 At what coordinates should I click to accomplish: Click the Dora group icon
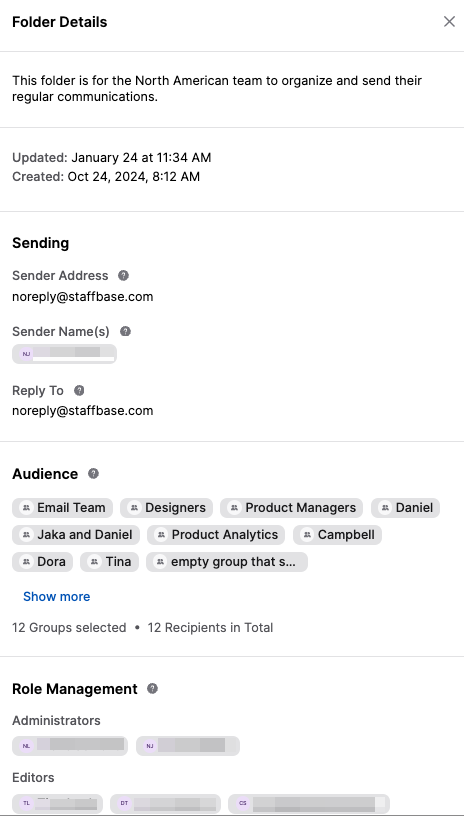tap(25, 562)
